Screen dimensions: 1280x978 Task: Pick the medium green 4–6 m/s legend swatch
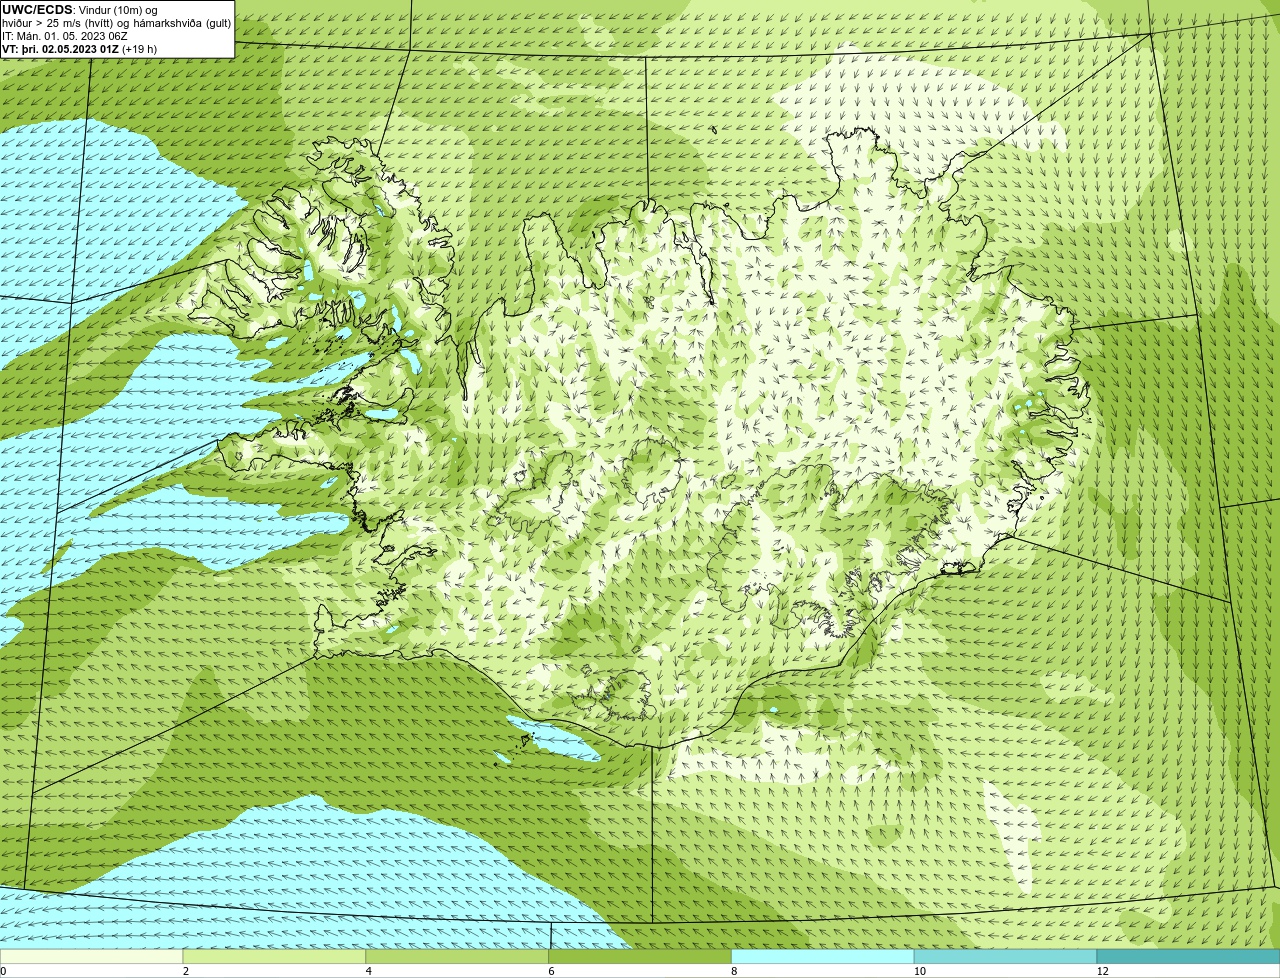pyautogui.click(x=457, y=957)
